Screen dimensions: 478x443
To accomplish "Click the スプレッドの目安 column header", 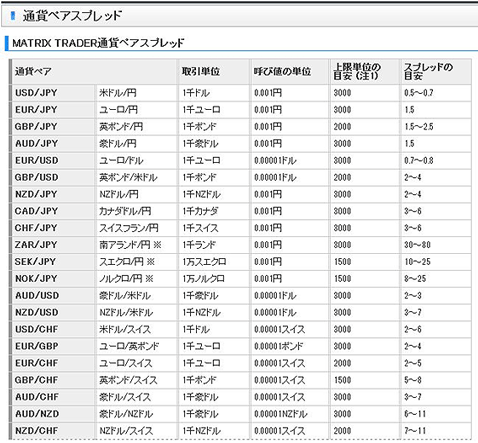I will click(x=436, y=72).
